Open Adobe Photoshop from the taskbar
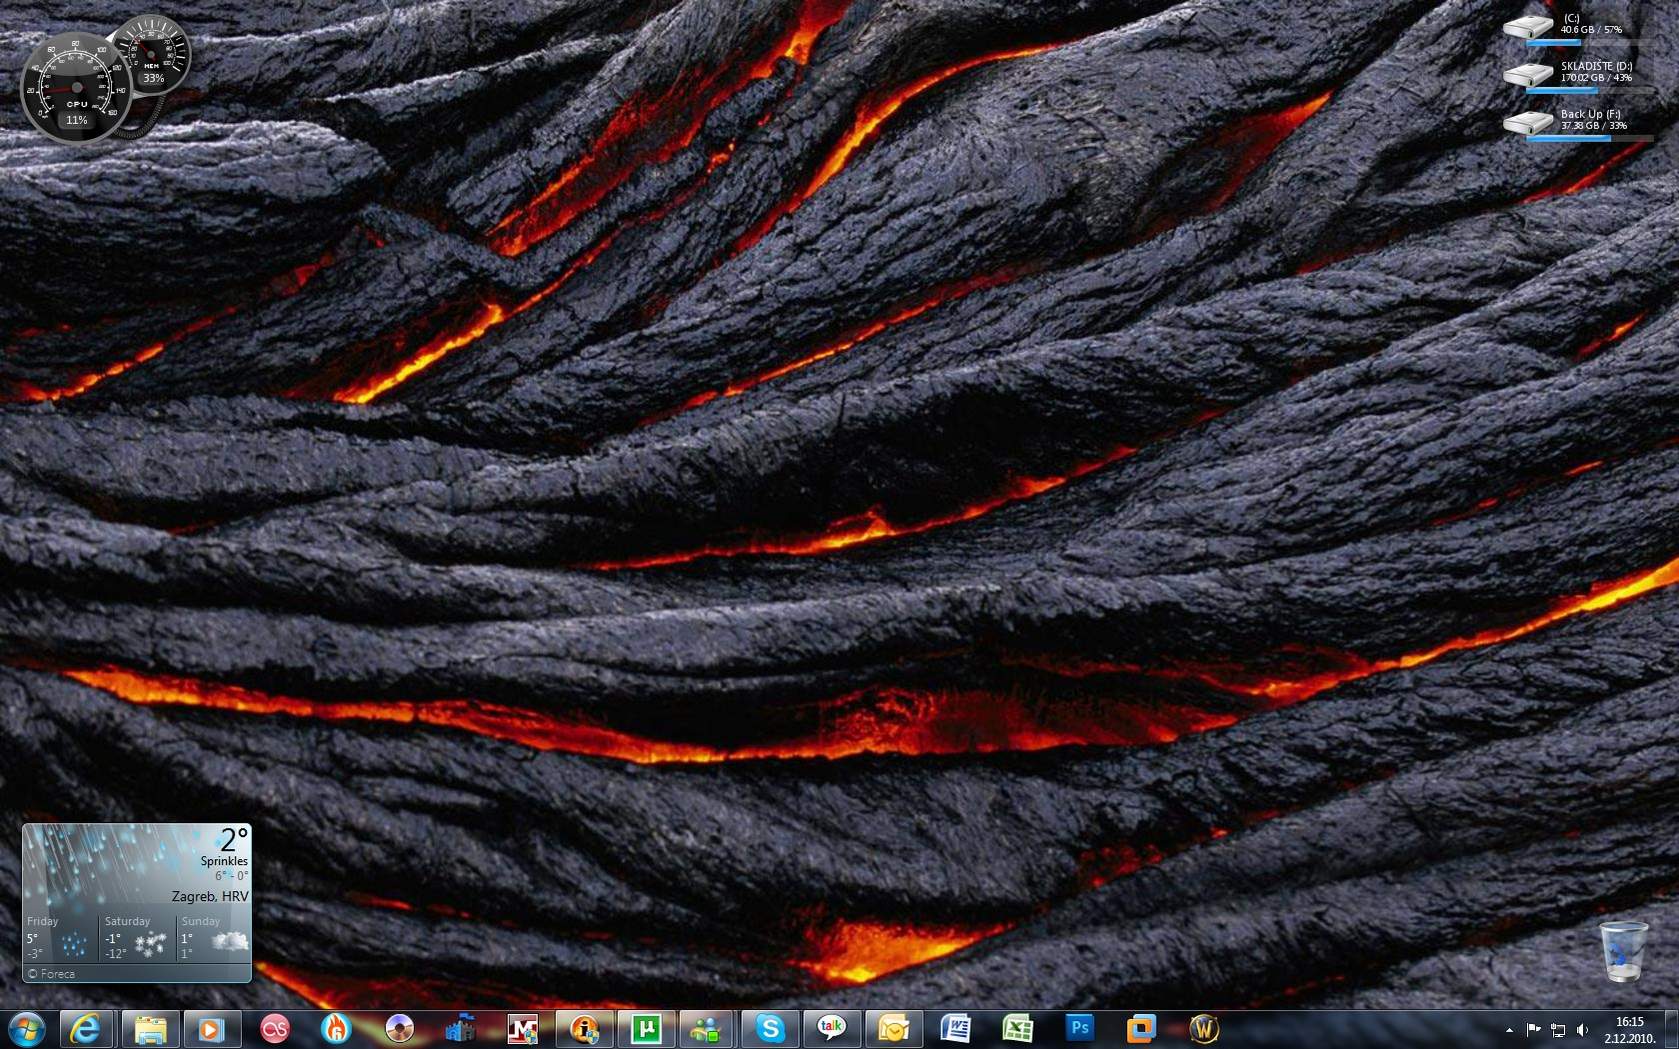Image resolution: width=1679 pixels, height=1049 pixels. 1079,1029
